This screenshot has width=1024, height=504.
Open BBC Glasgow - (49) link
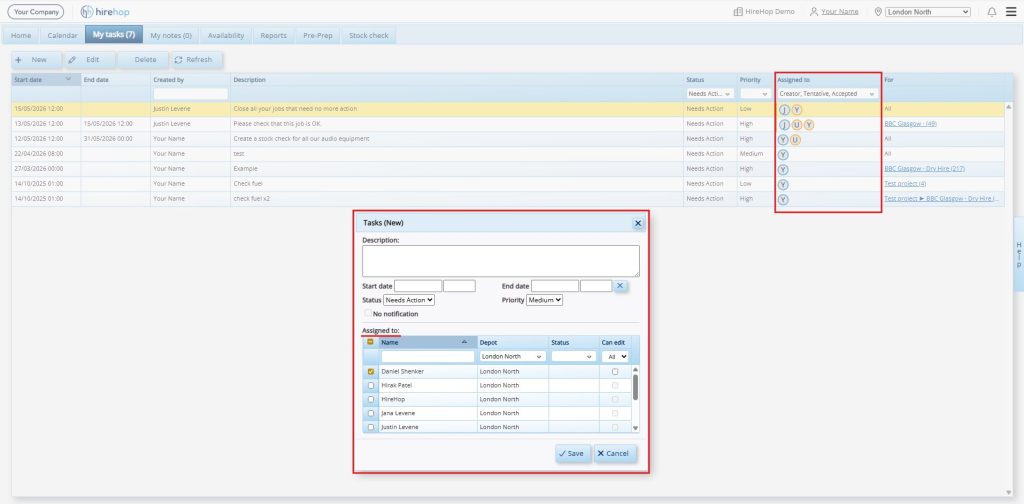click(910, 124)
